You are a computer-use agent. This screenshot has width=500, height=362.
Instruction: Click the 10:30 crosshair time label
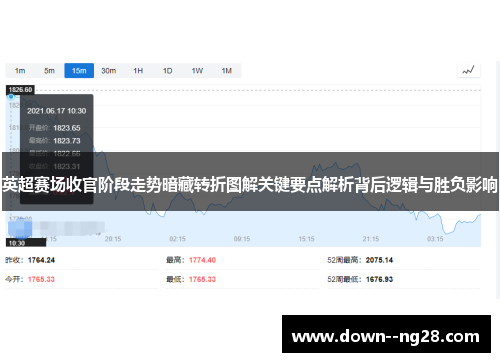click(x=26, y=243)
